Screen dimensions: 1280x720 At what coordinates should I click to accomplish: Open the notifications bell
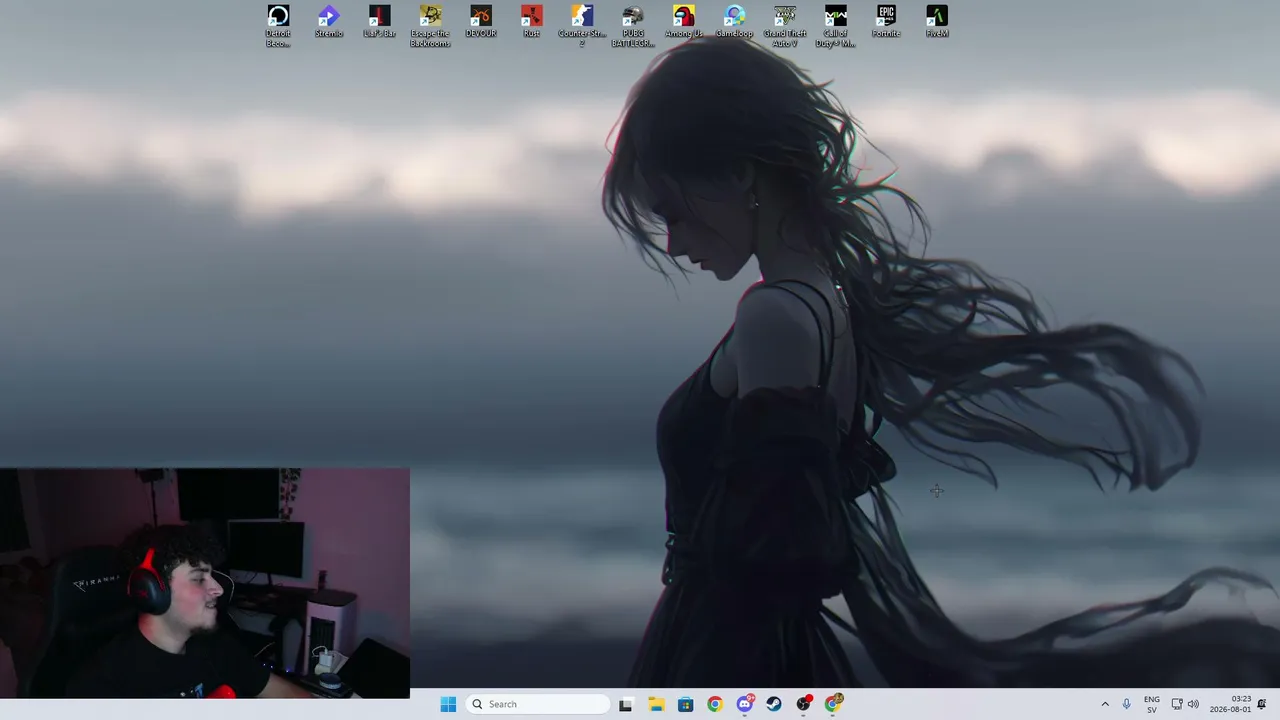[x=1262, y=704]
